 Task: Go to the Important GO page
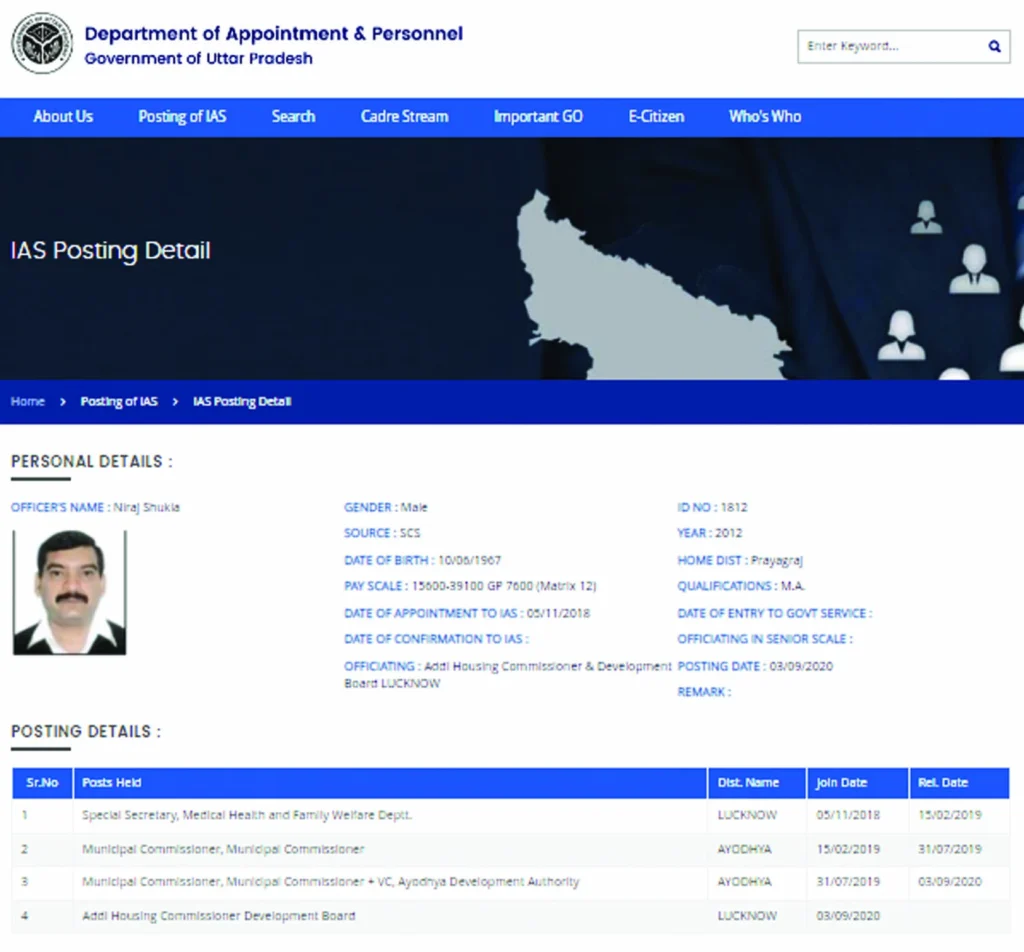click(538, 116)
